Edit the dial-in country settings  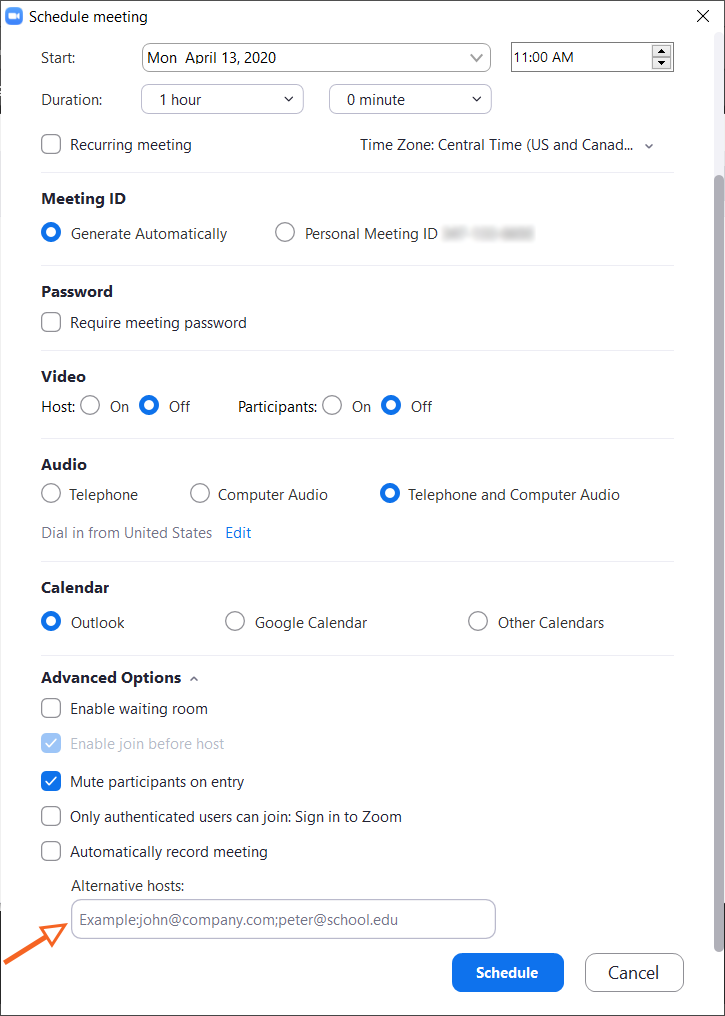point(238,532)
